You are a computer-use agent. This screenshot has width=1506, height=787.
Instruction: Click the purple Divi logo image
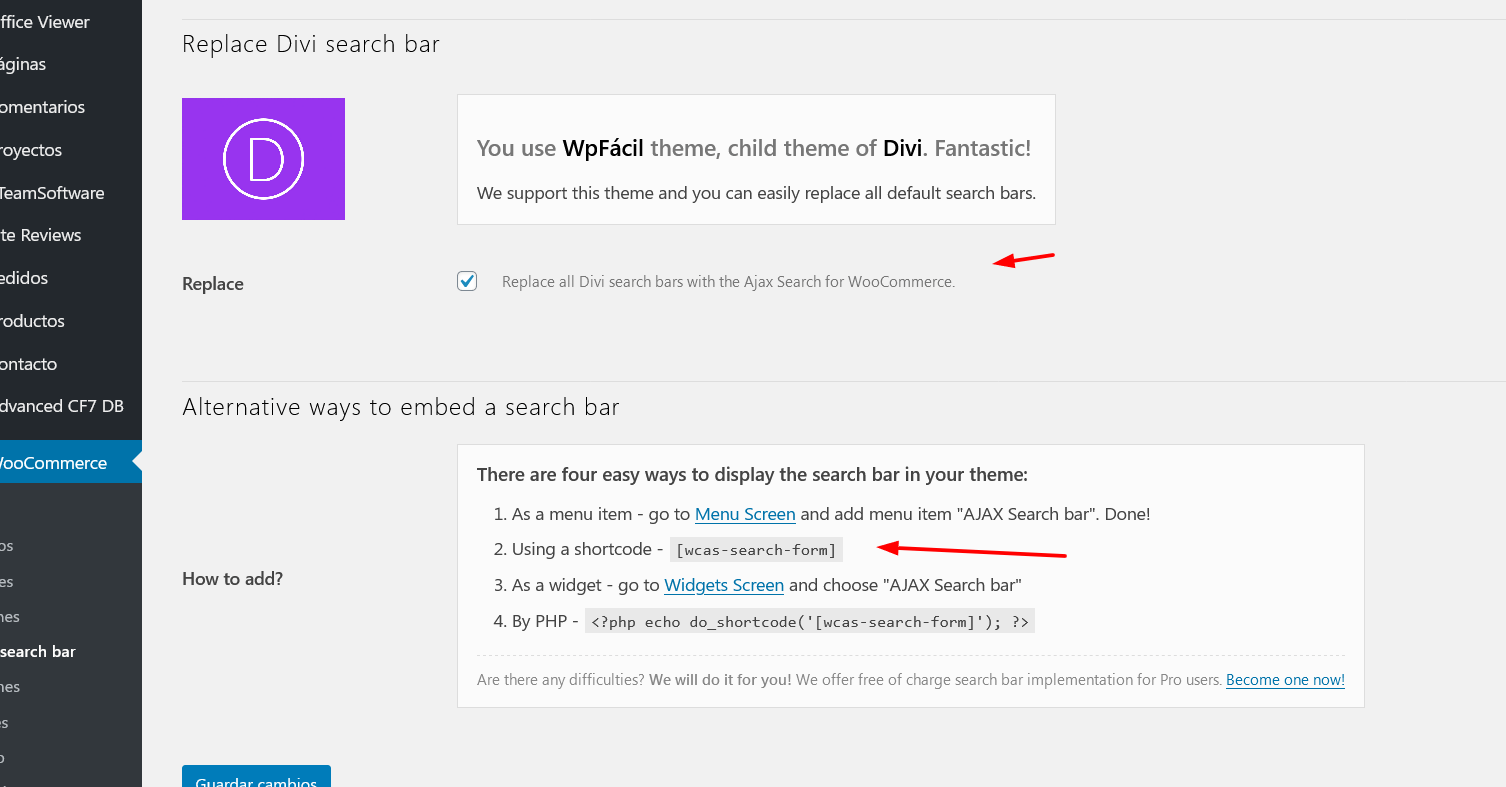point(263,159)
